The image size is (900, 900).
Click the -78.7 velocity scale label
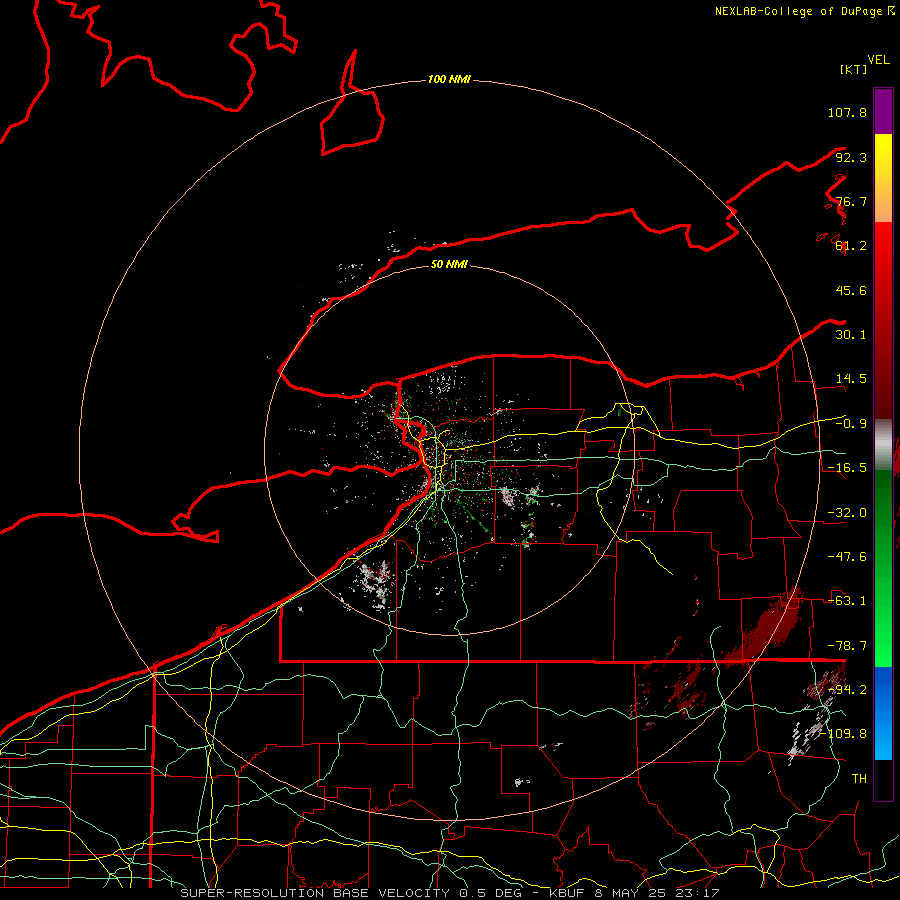[847, 646]
